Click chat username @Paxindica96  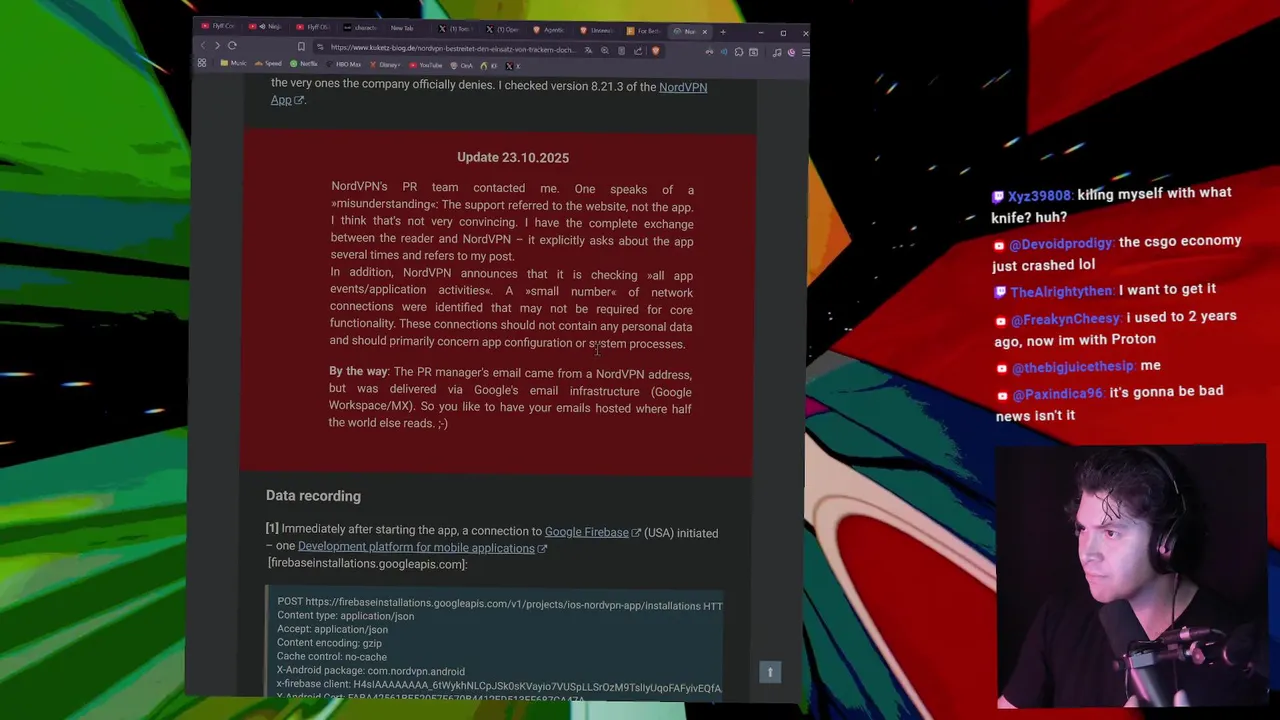1056,394
